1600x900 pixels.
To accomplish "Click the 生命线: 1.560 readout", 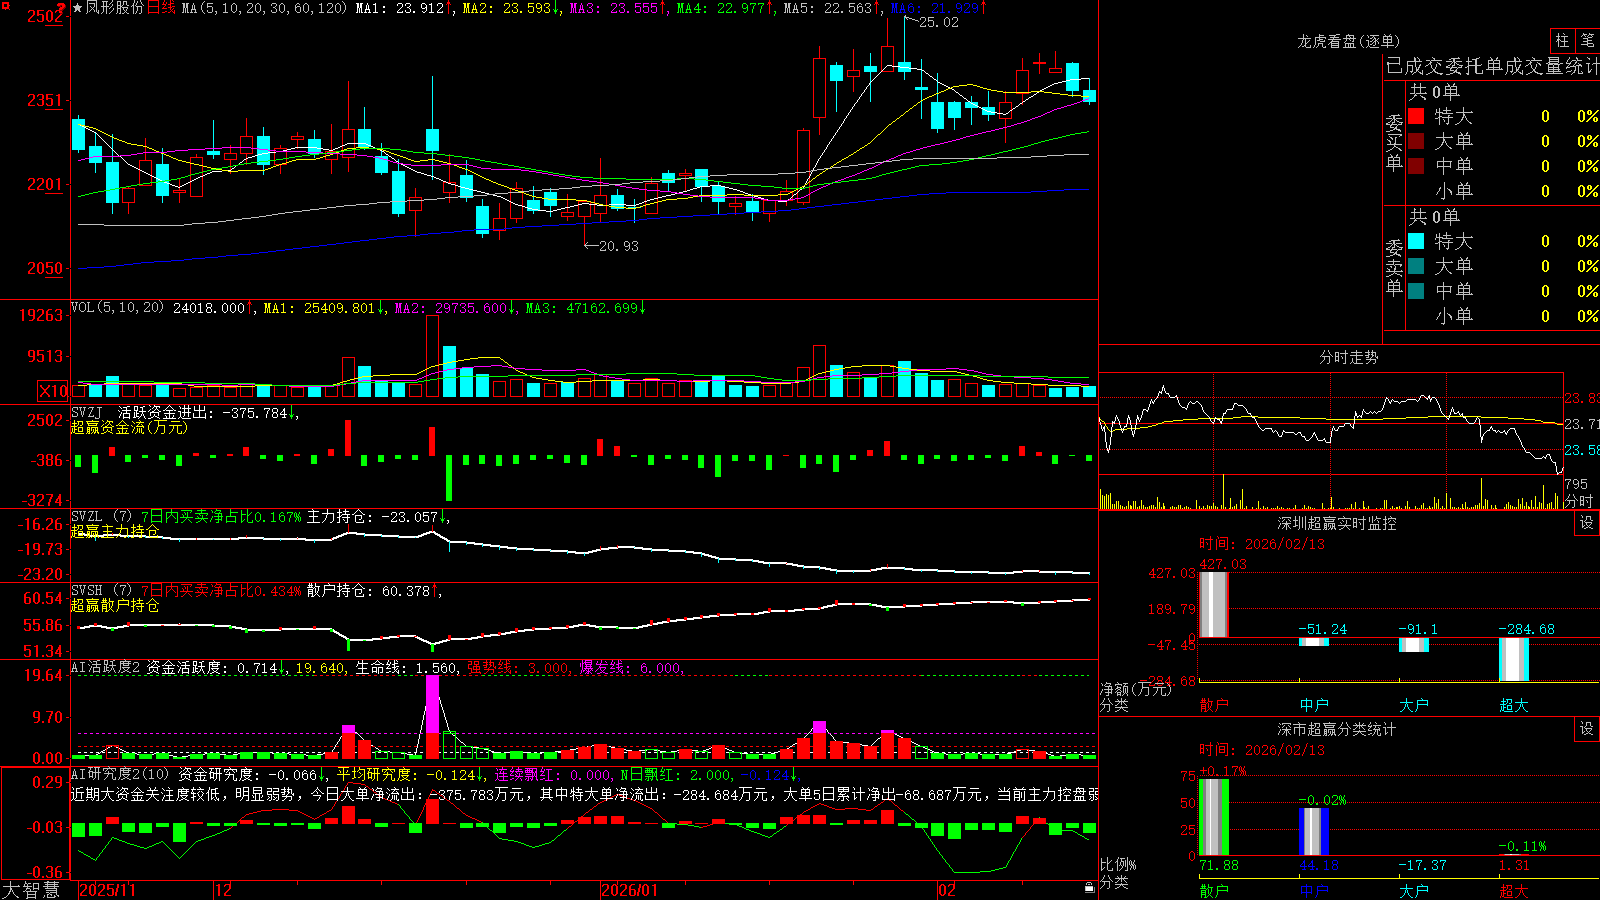I will [x=407, y=667].
